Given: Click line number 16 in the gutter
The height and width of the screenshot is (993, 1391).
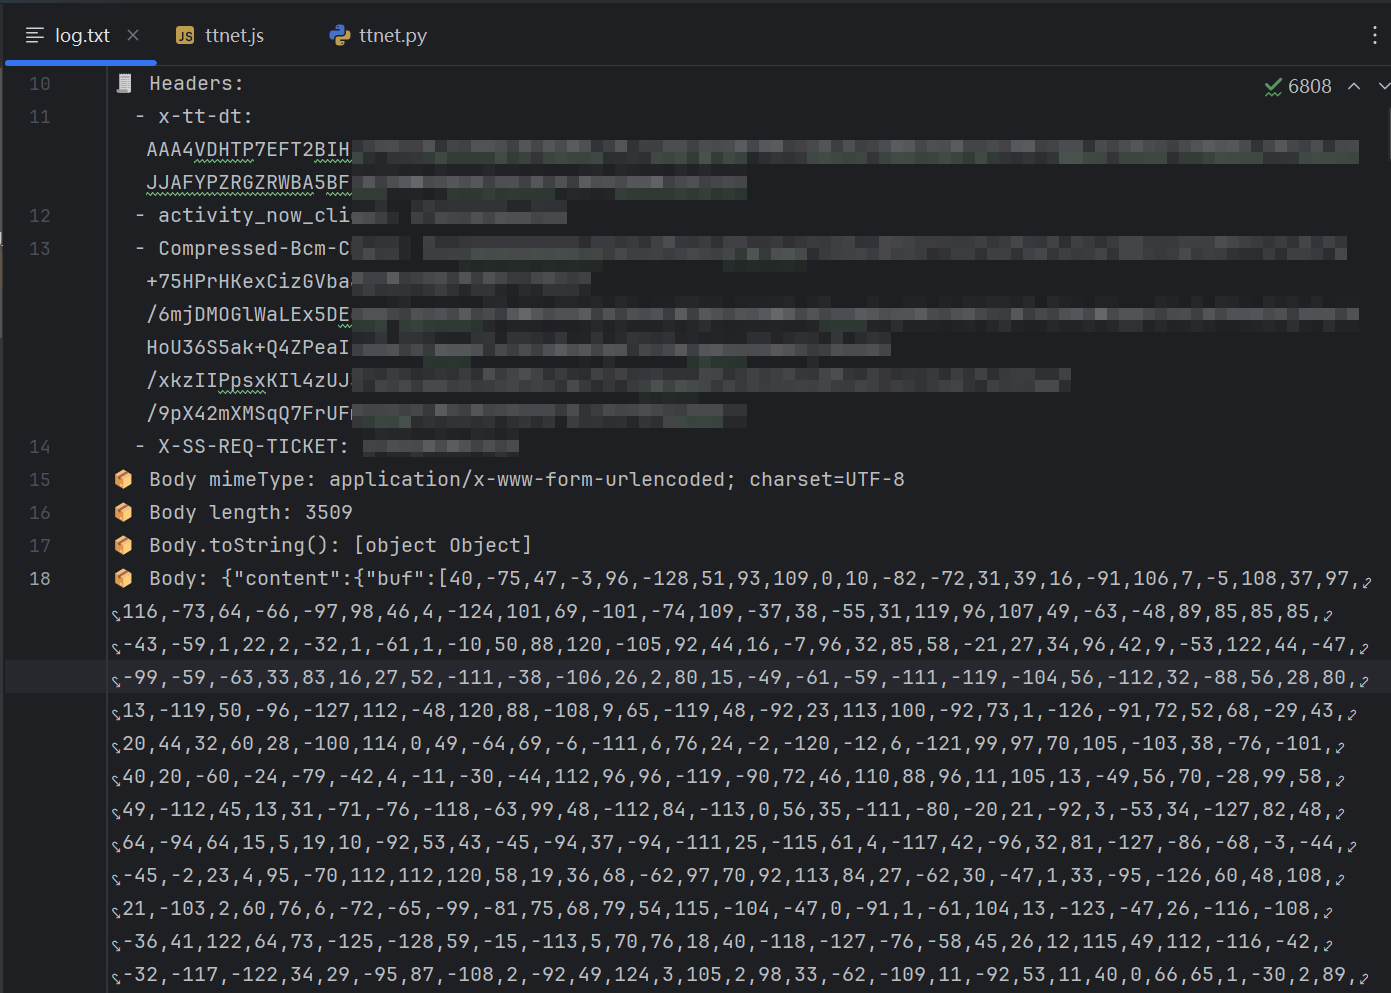Looking at the screenshot, I should (40, 513).
